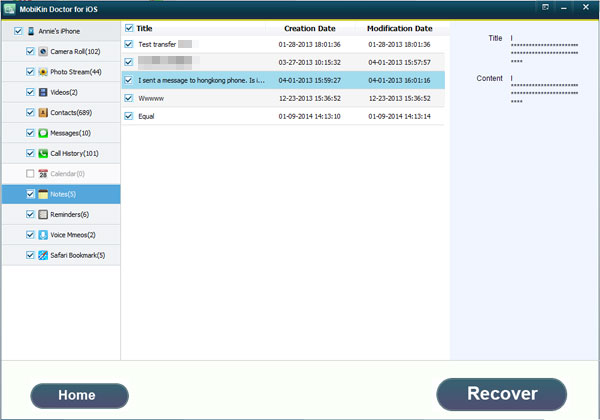Uncheck Annie's iPhone checkbox
Screen dimensions: 600x420
point(18,31)
